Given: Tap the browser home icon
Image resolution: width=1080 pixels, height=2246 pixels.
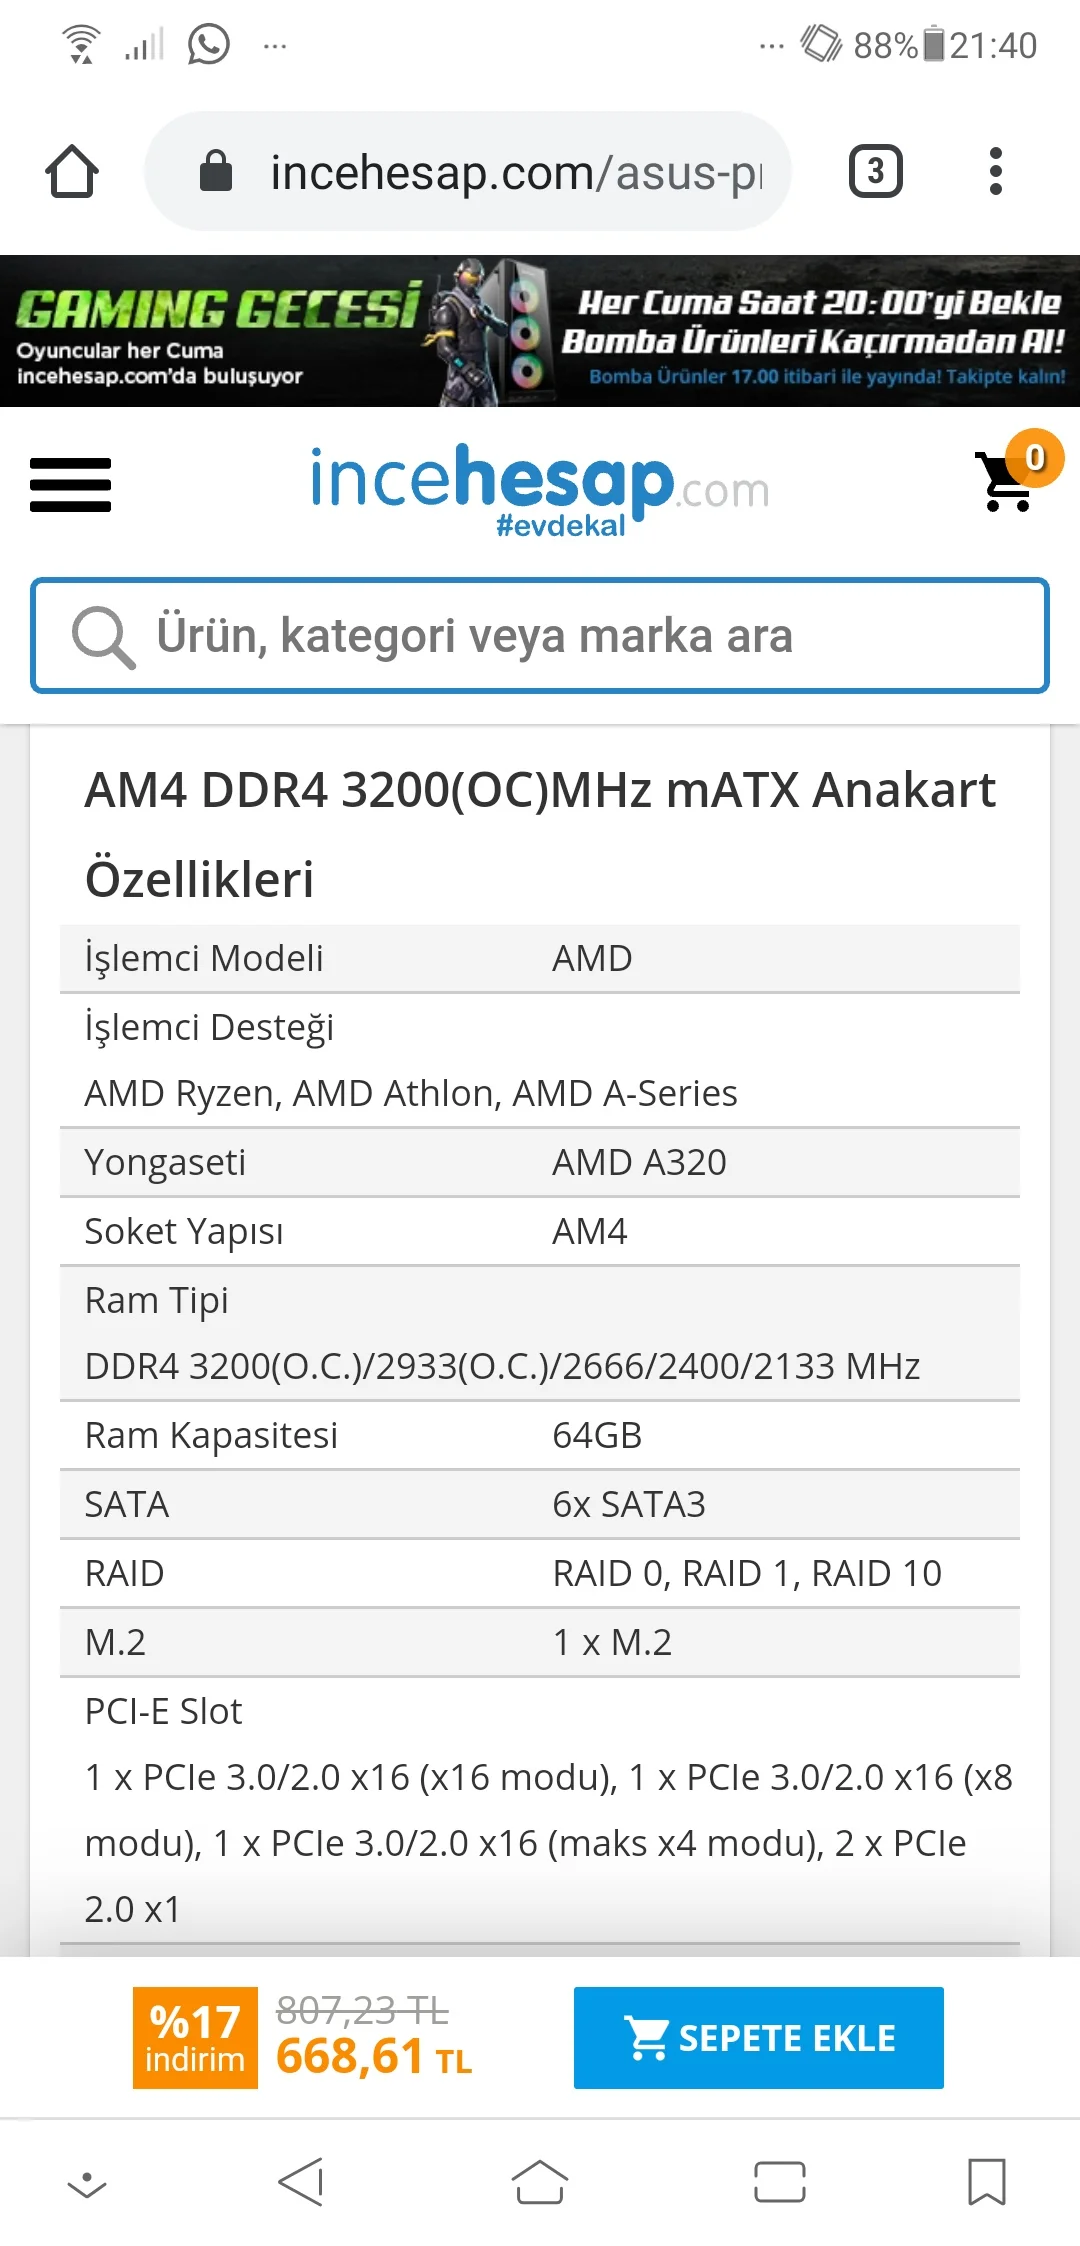Looking at the screenshot, I should pyautogui.click(x=72, y=172).
